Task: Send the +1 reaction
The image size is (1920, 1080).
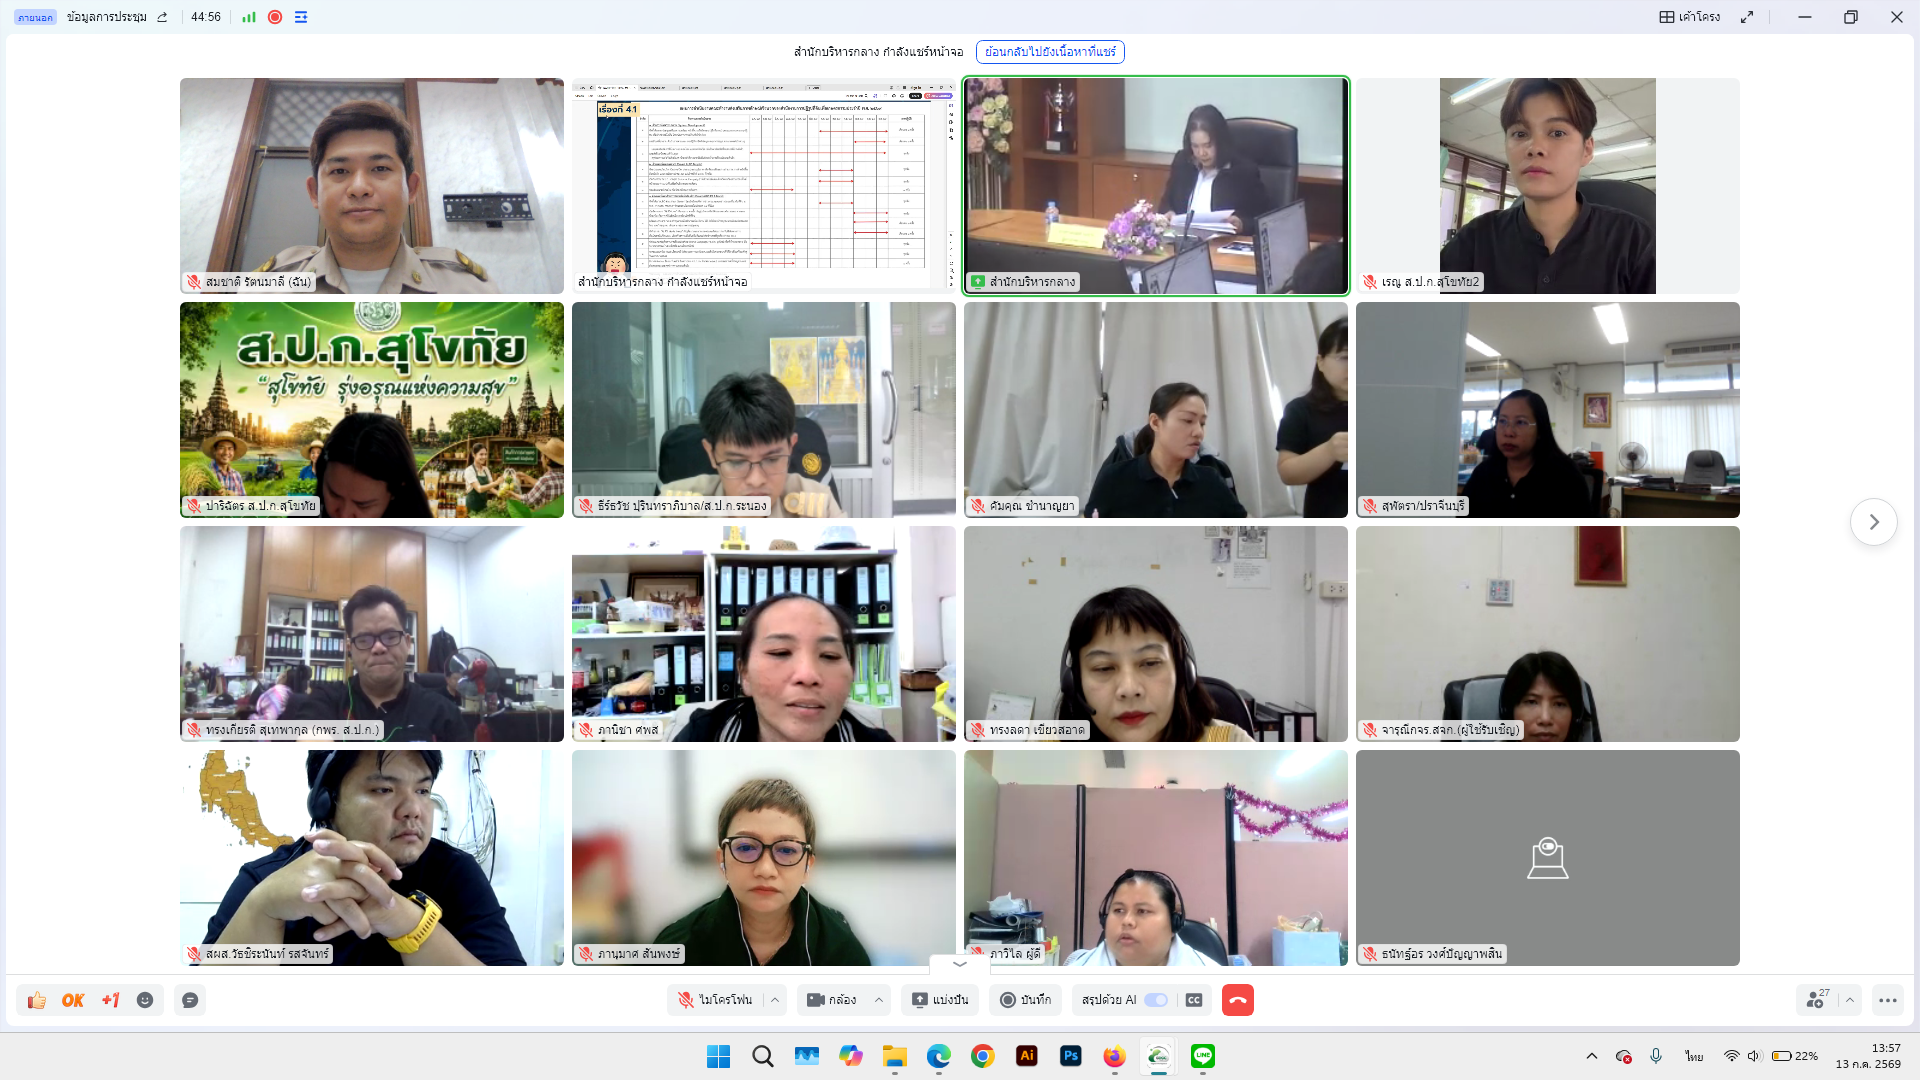Action: [x=110, y=1000]
